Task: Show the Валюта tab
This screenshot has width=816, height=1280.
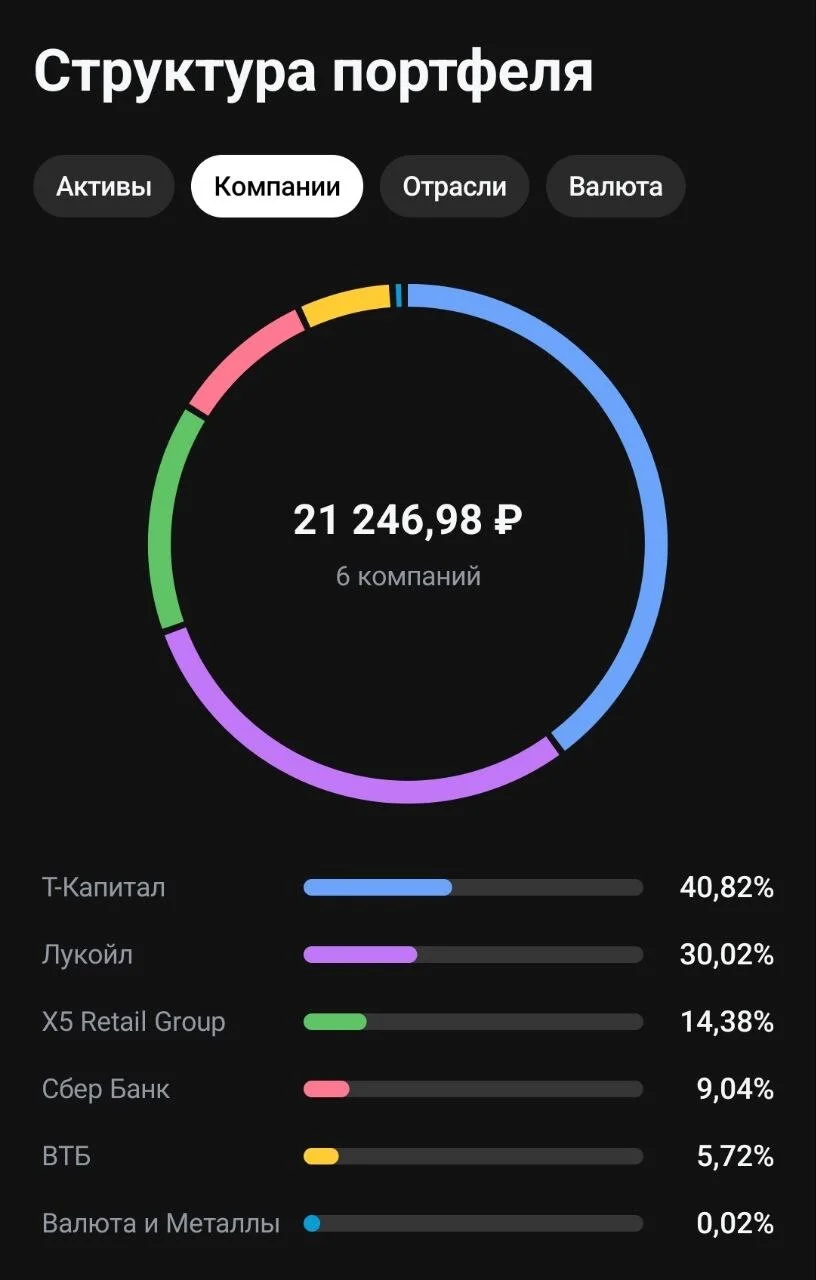Action: pyautogui.click(x=615, y=186)
